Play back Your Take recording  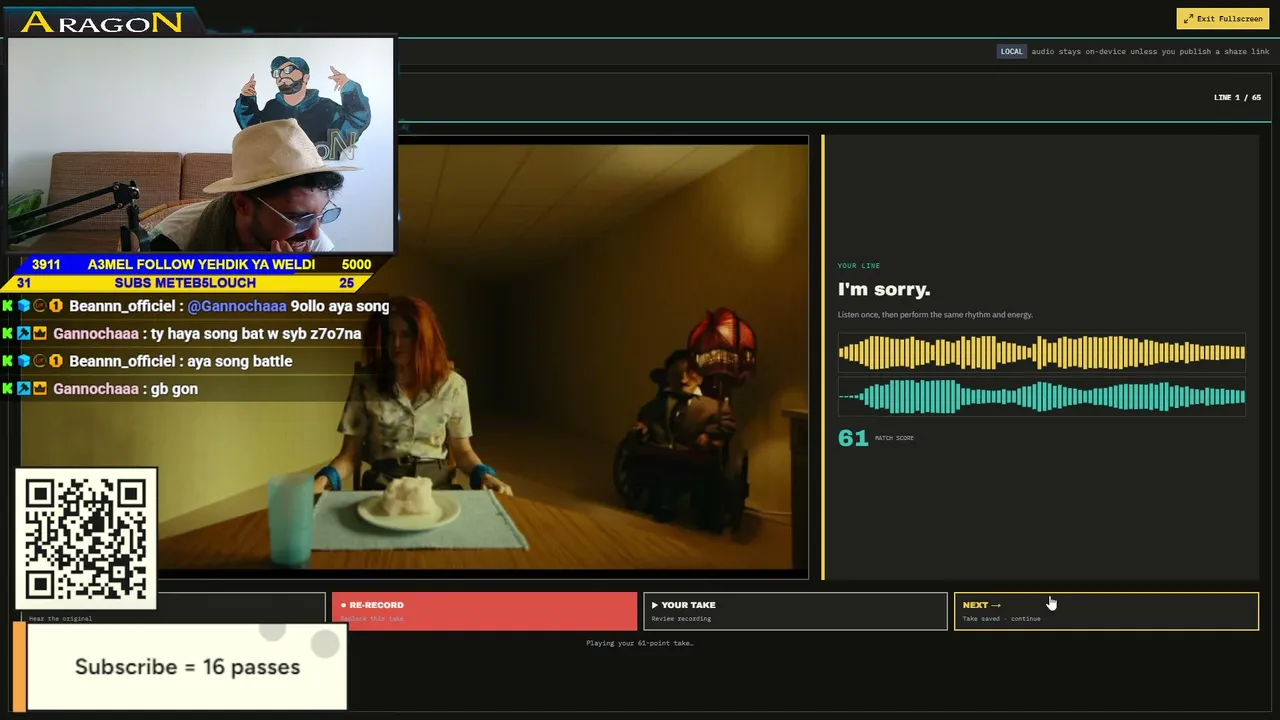click(x=795, y=611)
